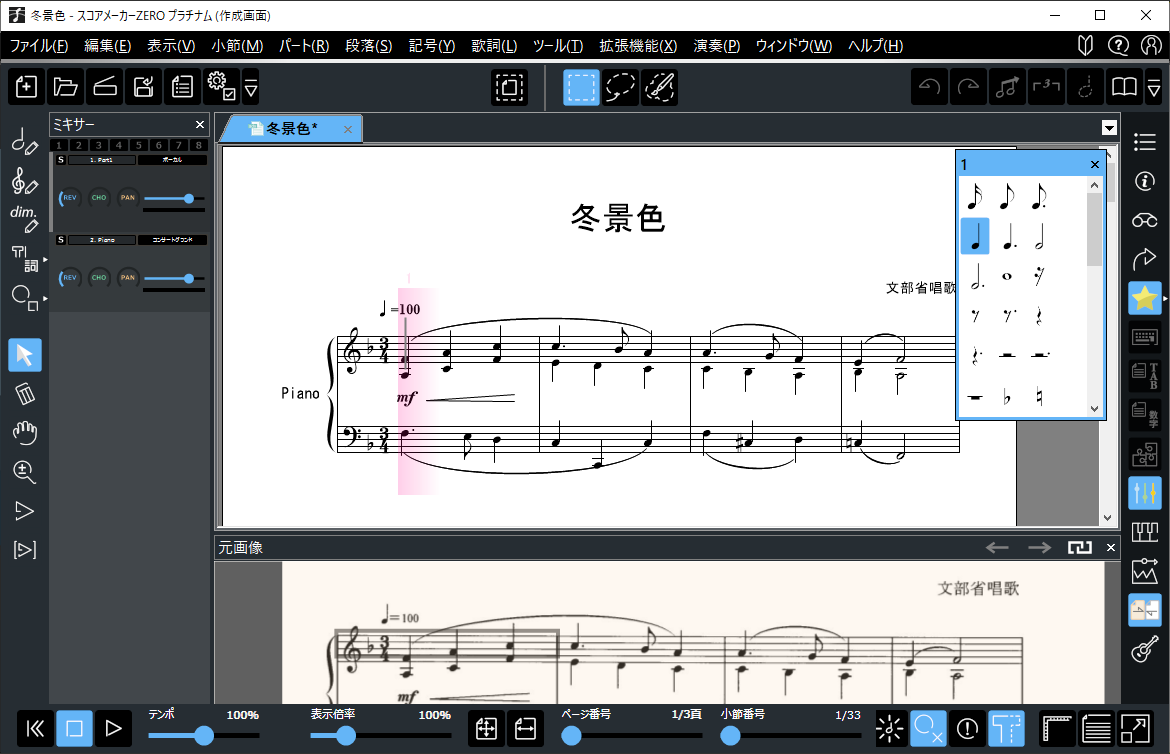Save the score with the save icon
This screenshot has height=754, width=1170.
tap(144, 87)
